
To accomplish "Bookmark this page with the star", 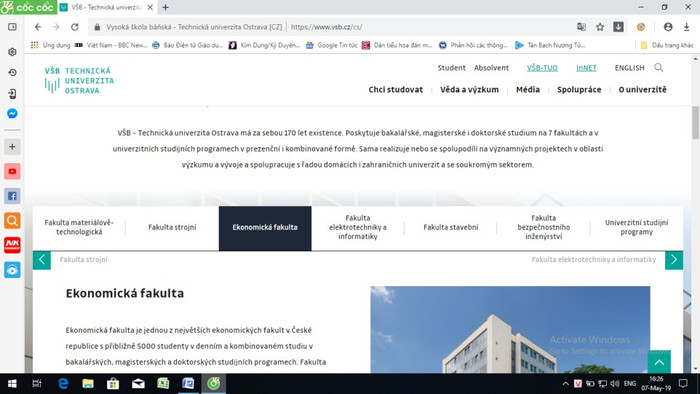I will point(600,27).
